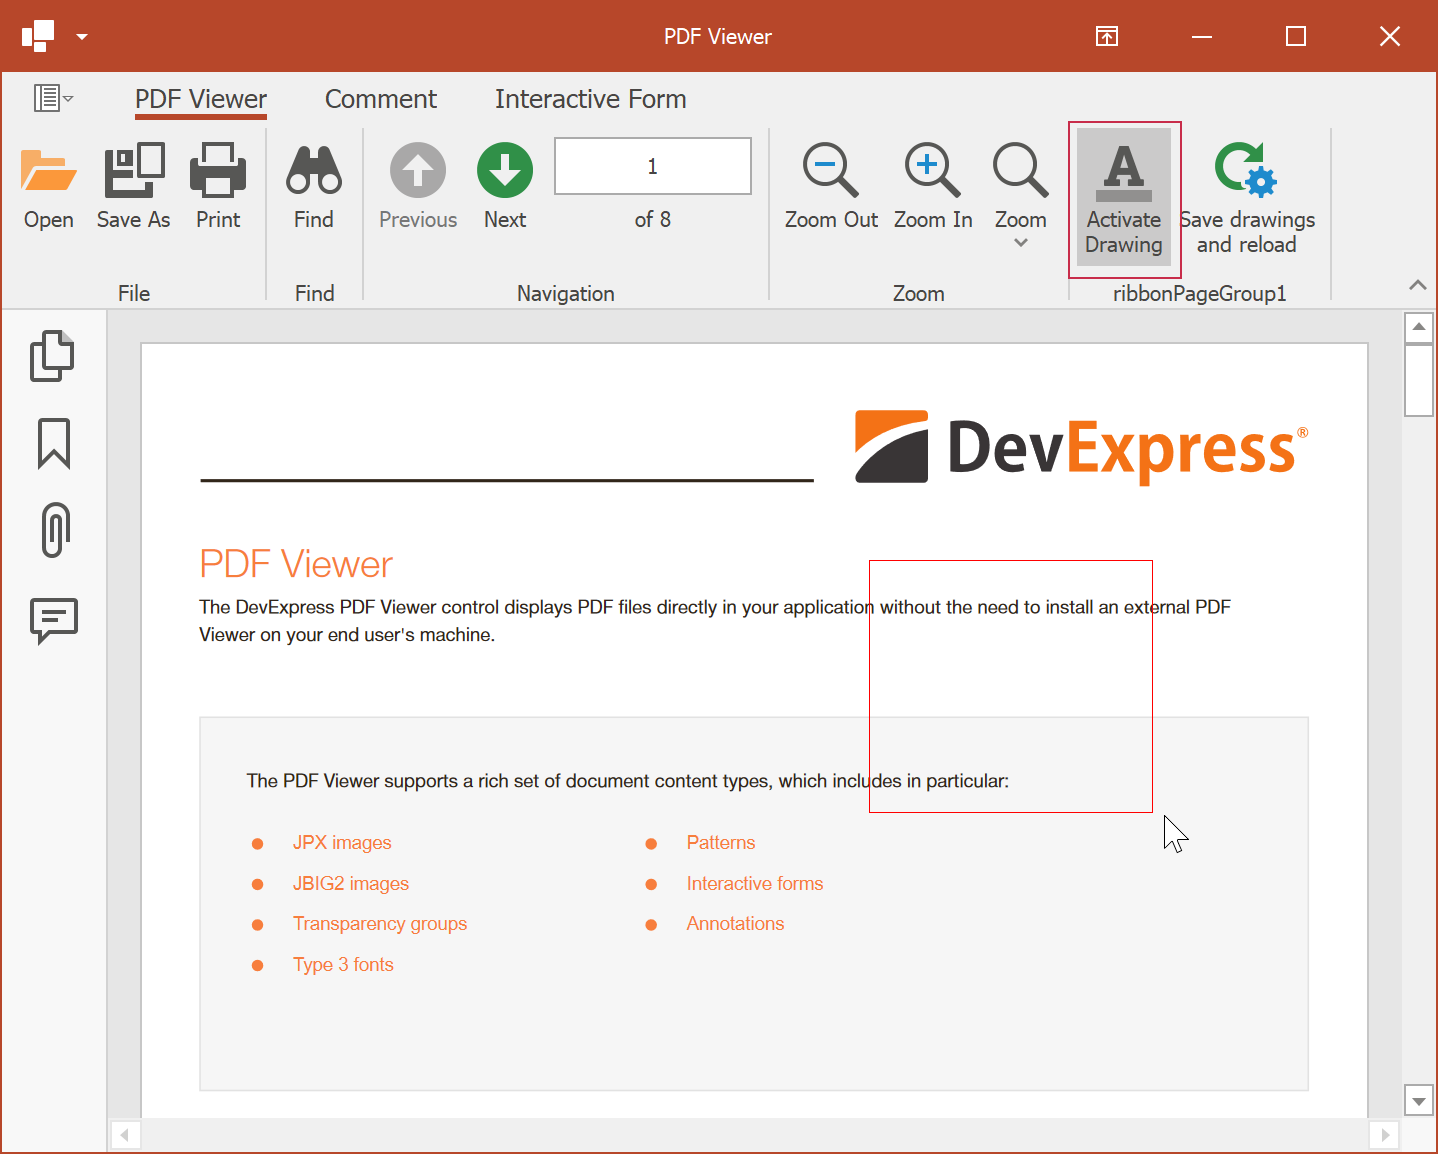Show the Comments panel in the sidebar
The width and height of the screenshot is (1438, 1154).
pos(53,622)
